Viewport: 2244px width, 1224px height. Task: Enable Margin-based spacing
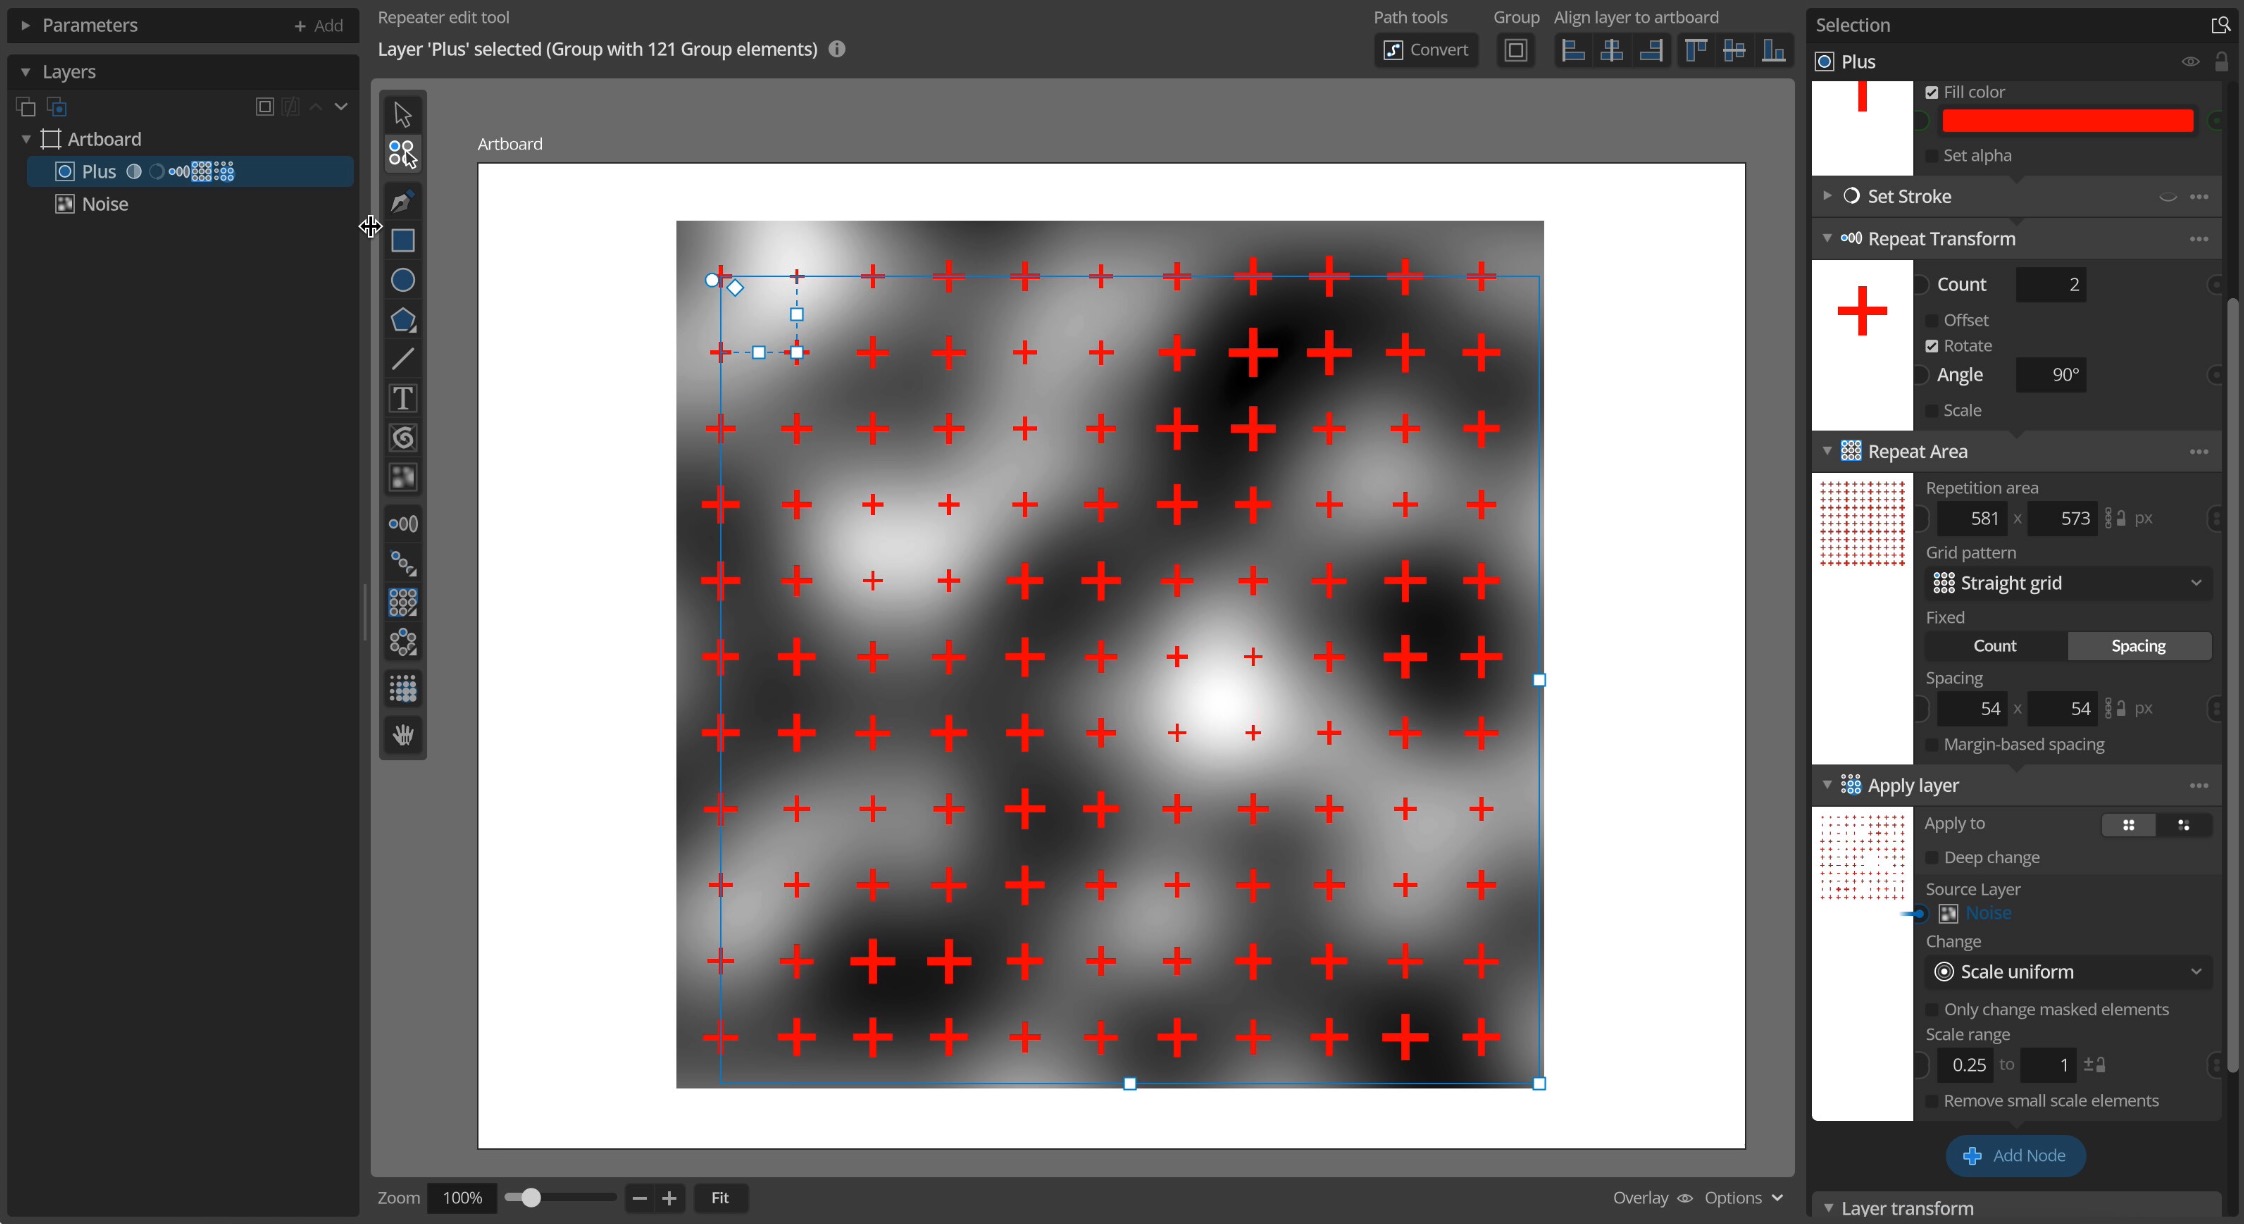point(1933,745)
